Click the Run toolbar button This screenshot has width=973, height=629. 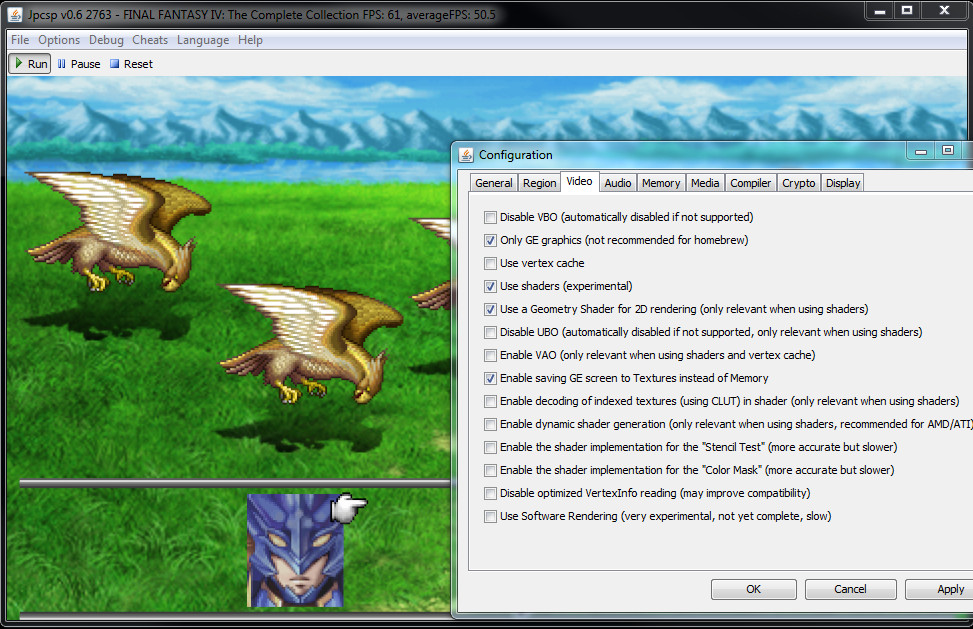coord(30,64)
